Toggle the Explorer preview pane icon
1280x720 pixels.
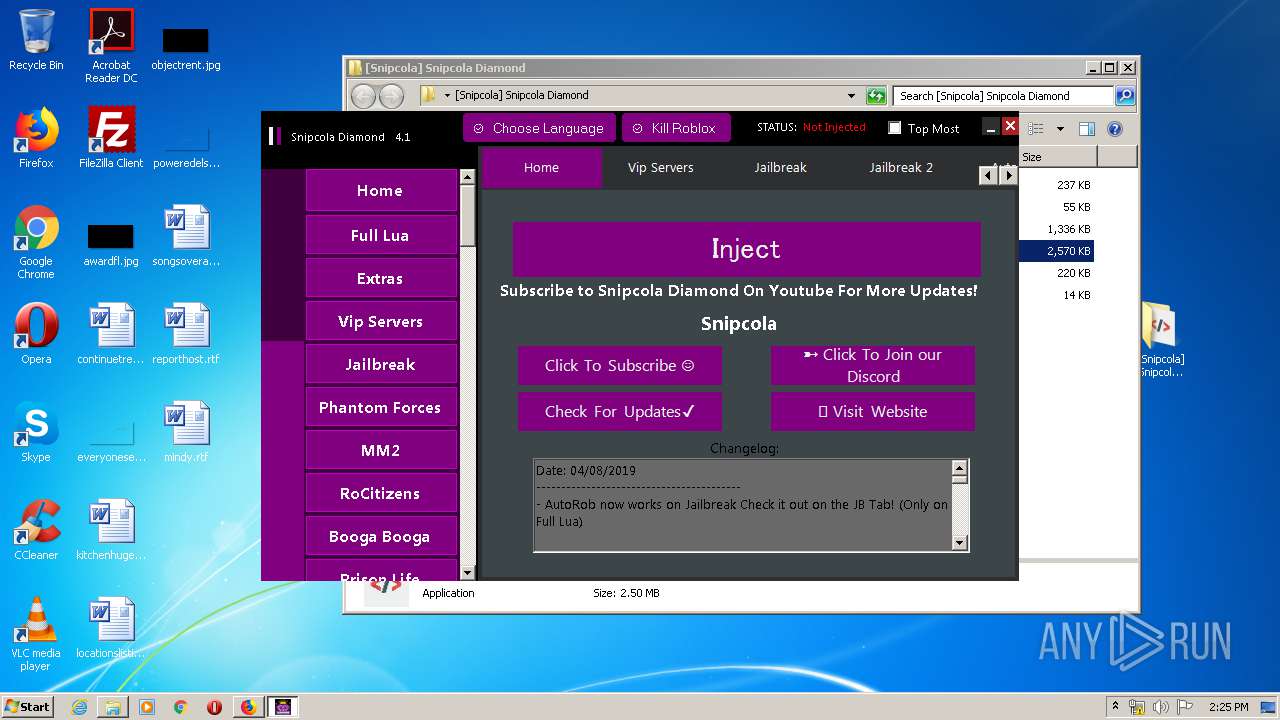1087,129
